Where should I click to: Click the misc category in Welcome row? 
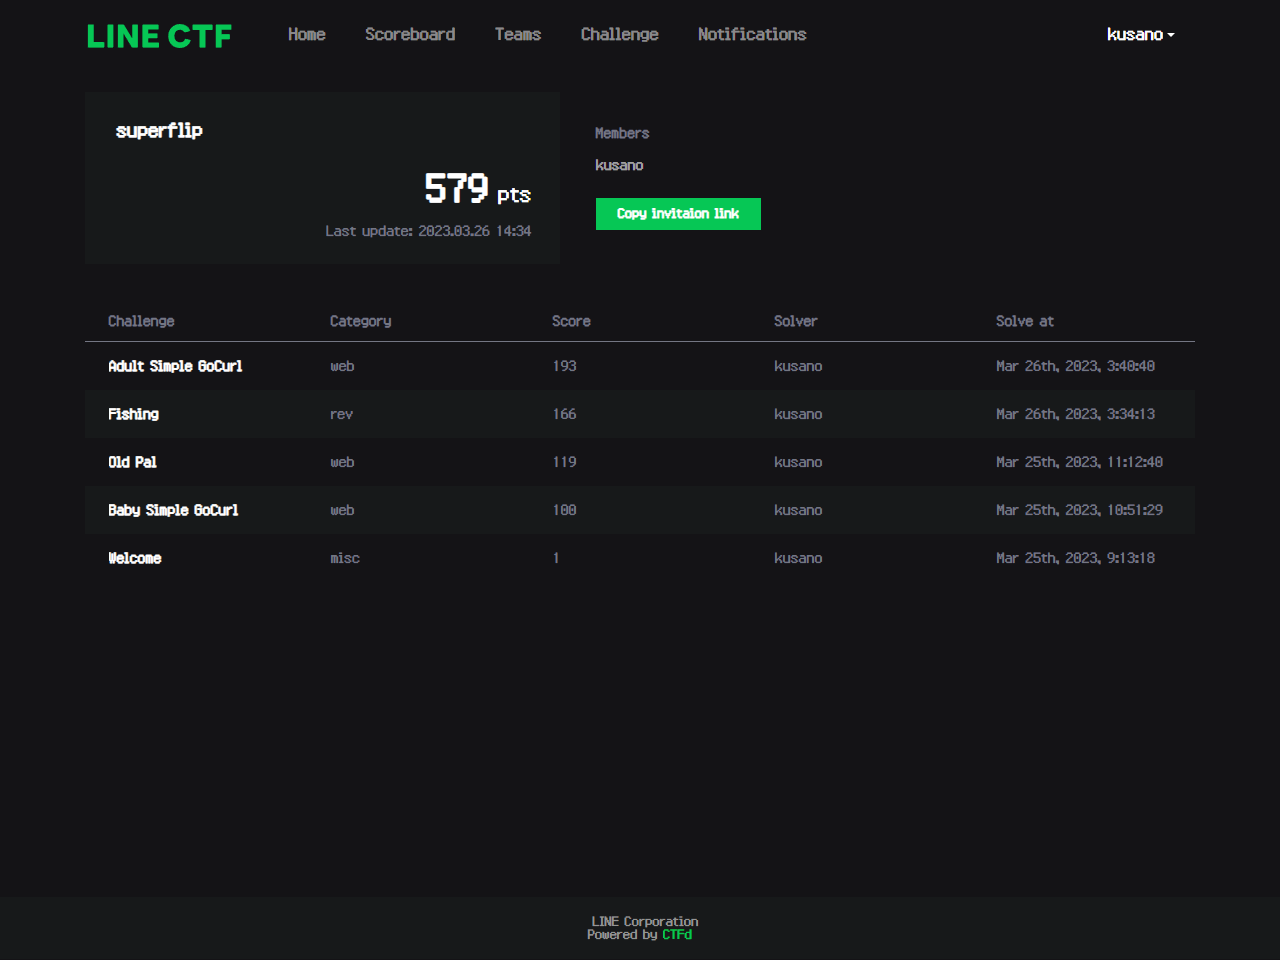tap(345, 558)
